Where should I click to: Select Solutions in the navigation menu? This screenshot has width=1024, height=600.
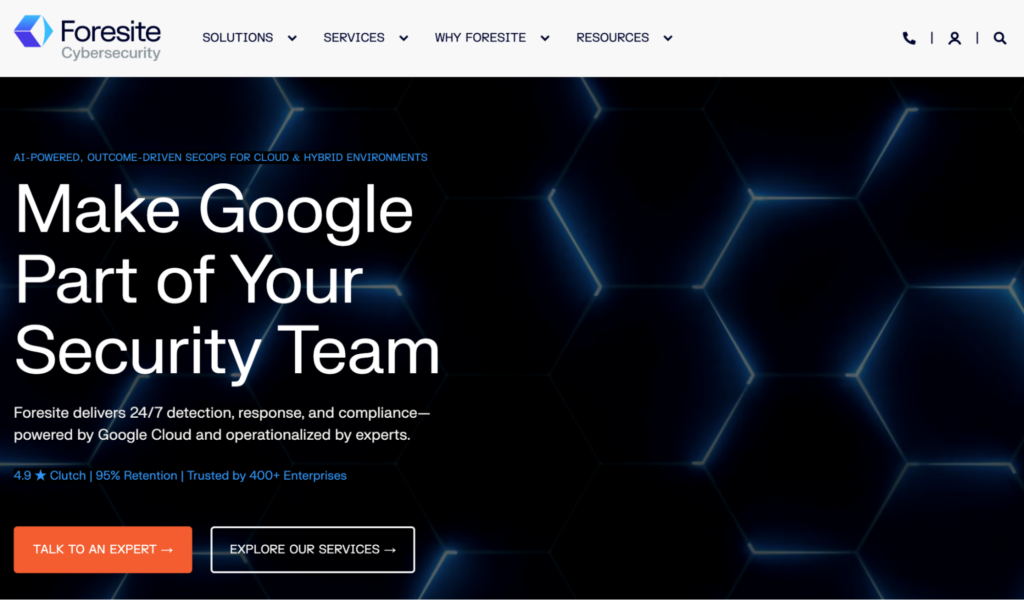pyautogui.click(x=237, y=37)
